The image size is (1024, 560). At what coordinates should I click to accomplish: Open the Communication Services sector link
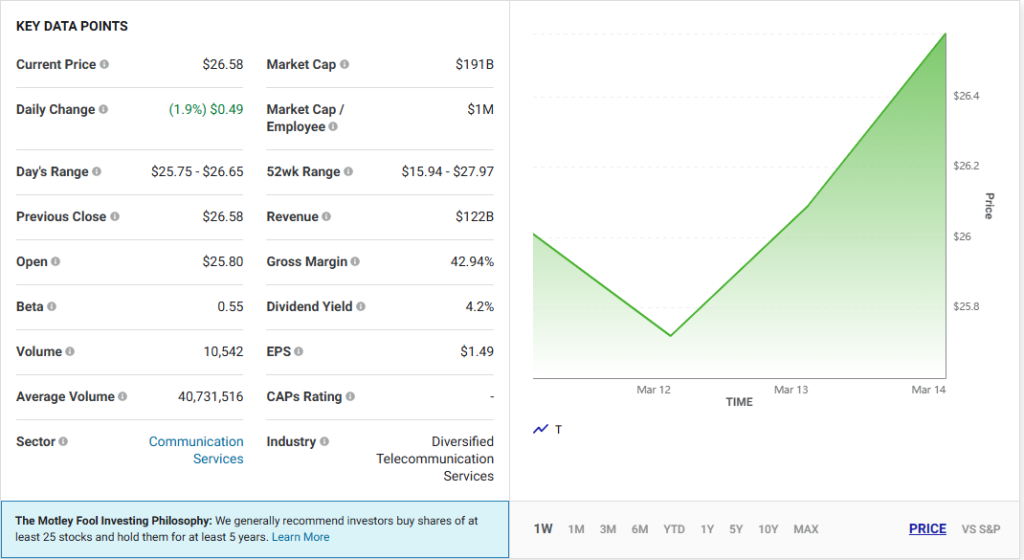pyautogui.click(x=196, y=450)
